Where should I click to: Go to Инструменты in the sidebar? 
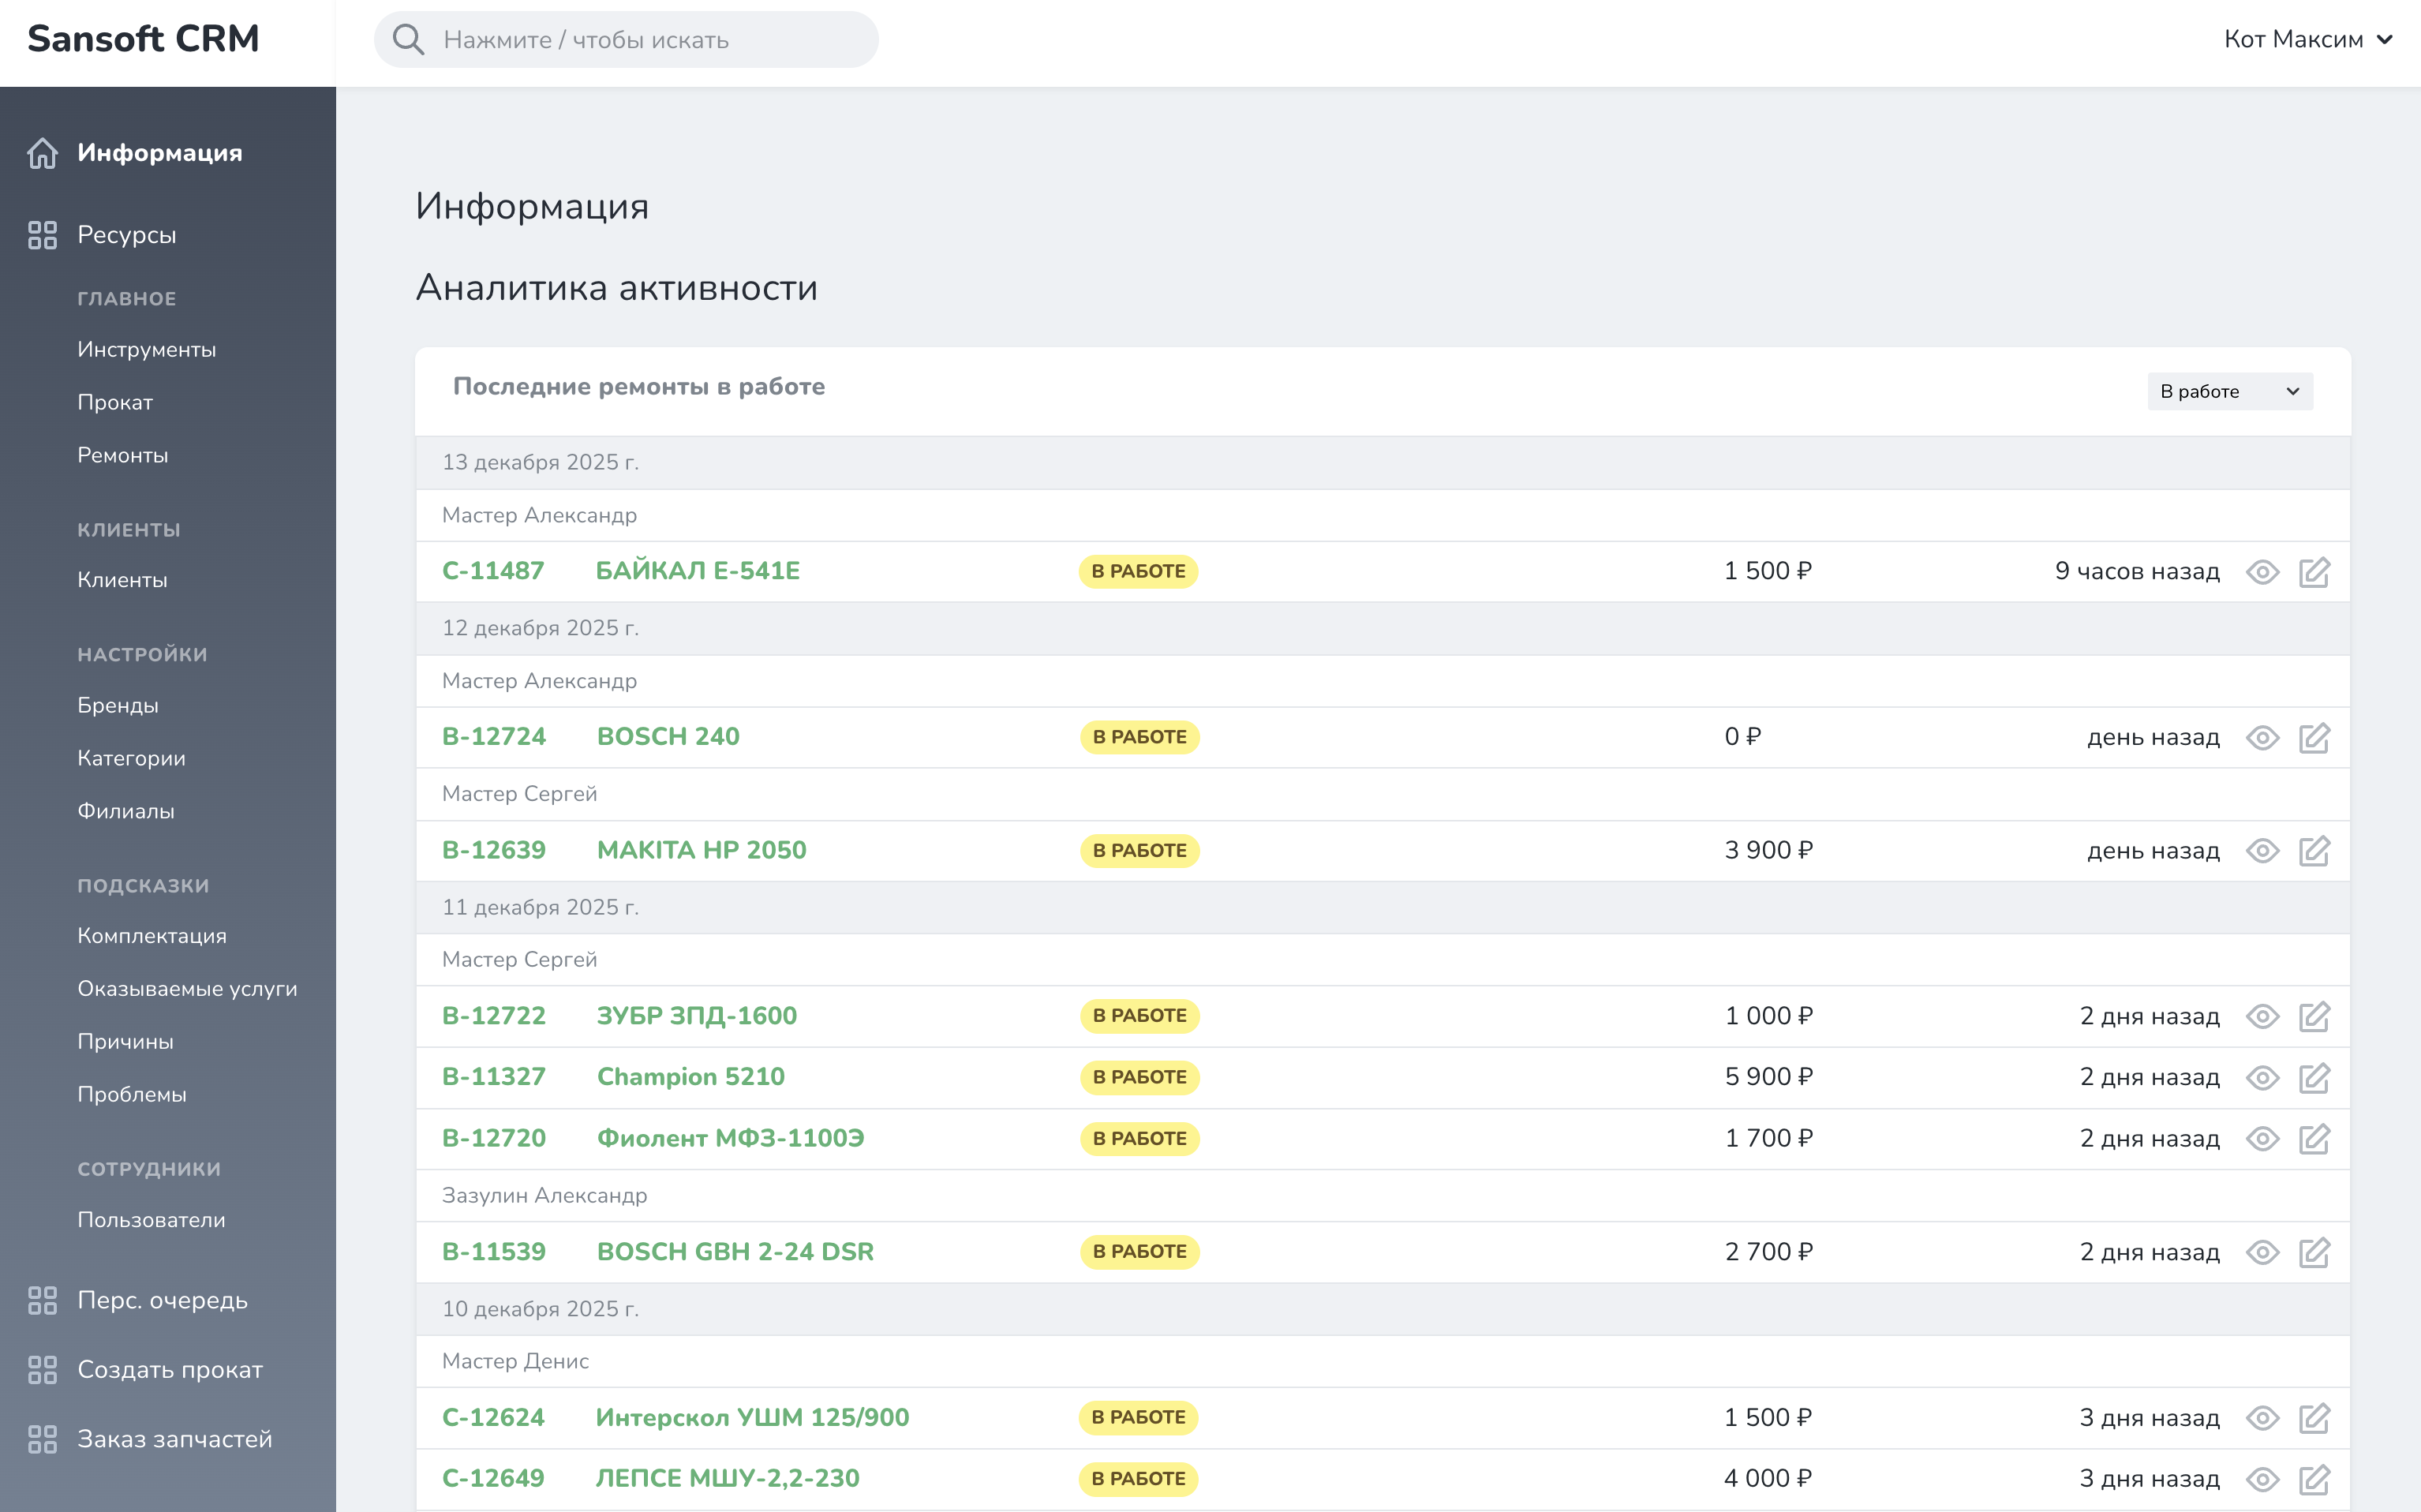tap(146, 350)
